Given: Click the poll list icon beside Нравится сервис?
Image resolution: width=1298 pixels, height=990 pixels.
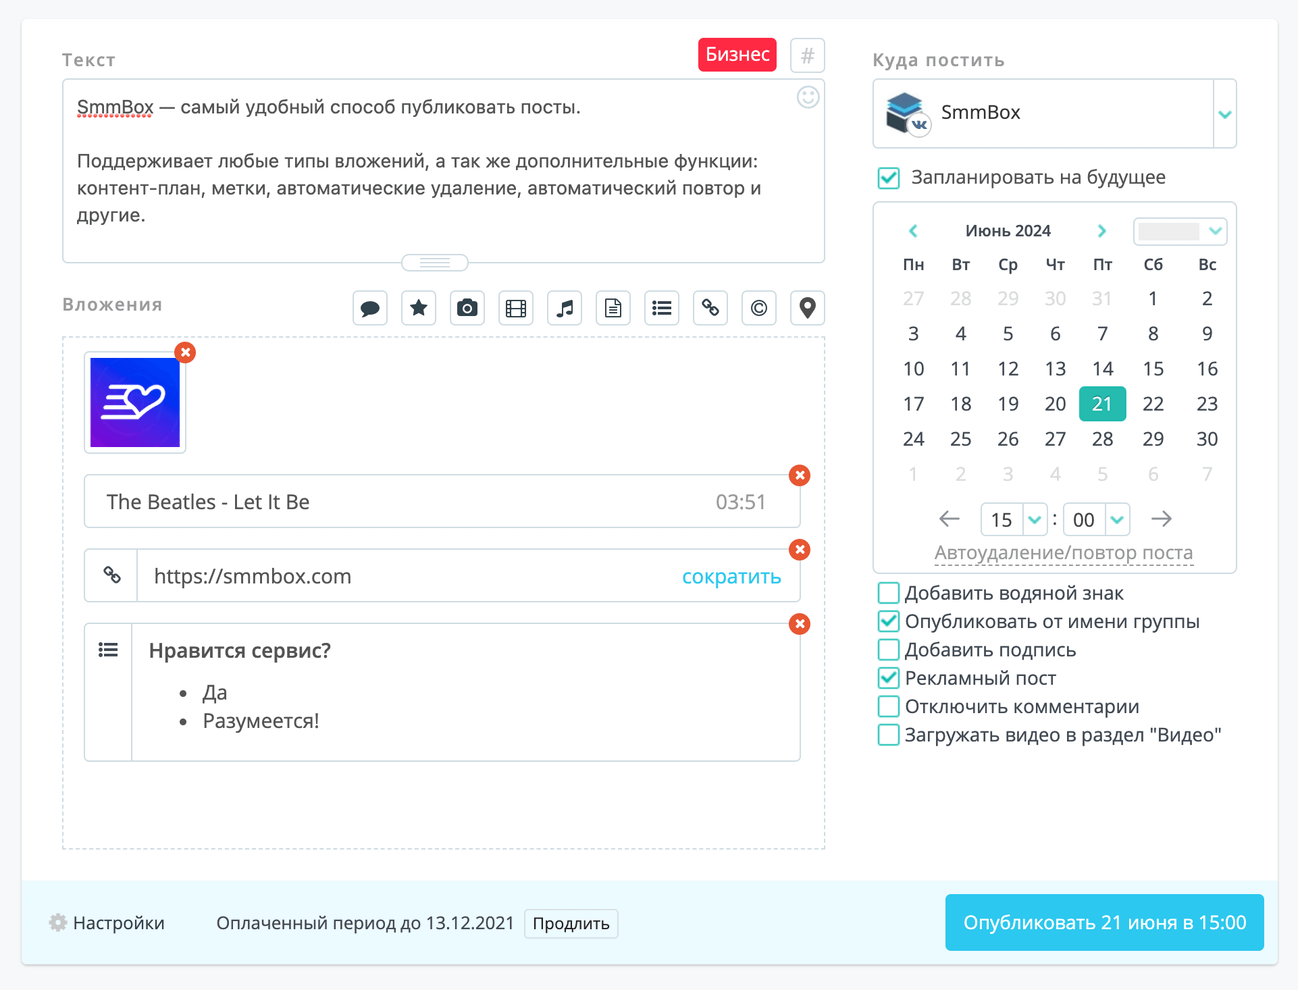Looking at the screenshot, I should click(x=109, y=651).
